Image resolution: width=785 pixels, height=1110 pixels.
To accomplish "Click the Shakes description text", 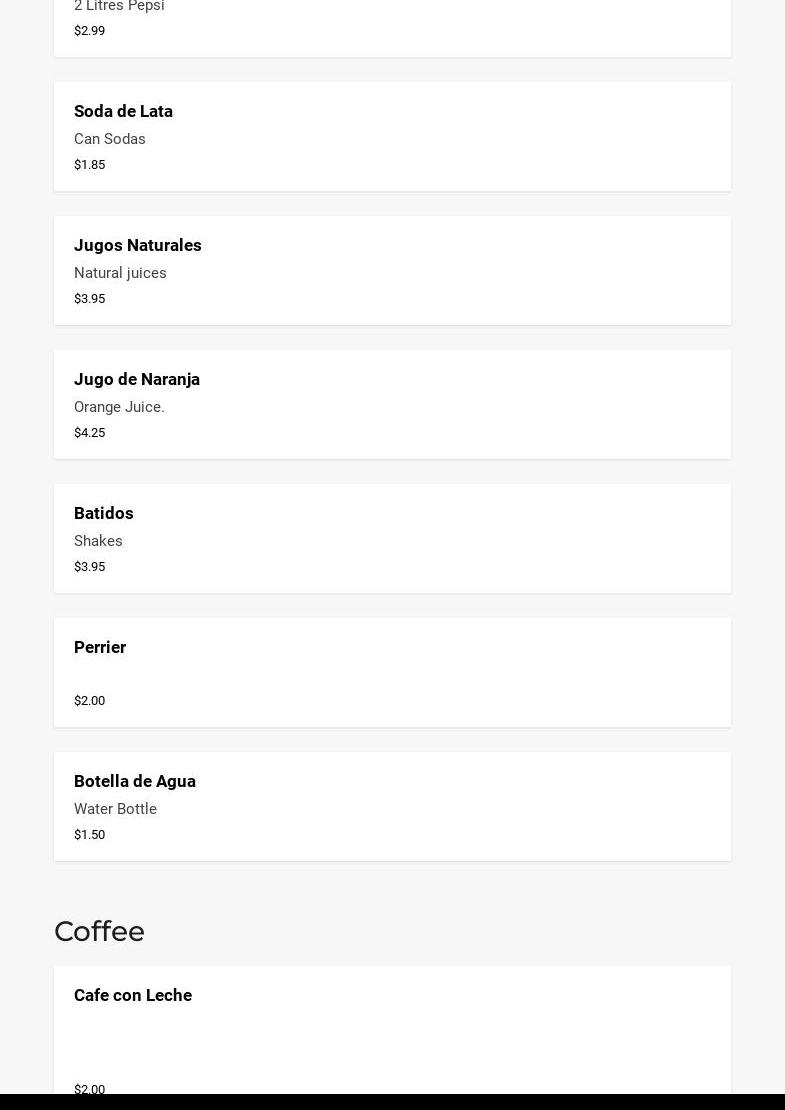I will [98, 541].
